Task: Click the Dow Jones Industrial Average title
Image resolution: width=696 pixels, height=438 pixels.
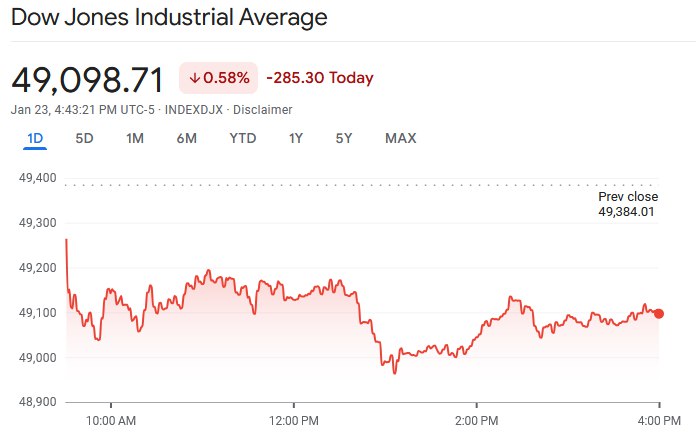Action: (168, 18)
